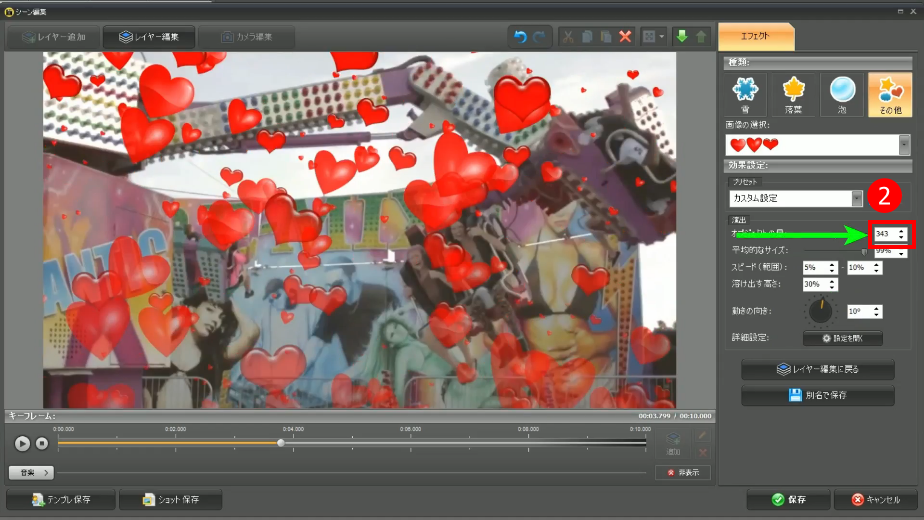
Task: Click the 設定を開く advanced settings button
Action: (842, 338)
